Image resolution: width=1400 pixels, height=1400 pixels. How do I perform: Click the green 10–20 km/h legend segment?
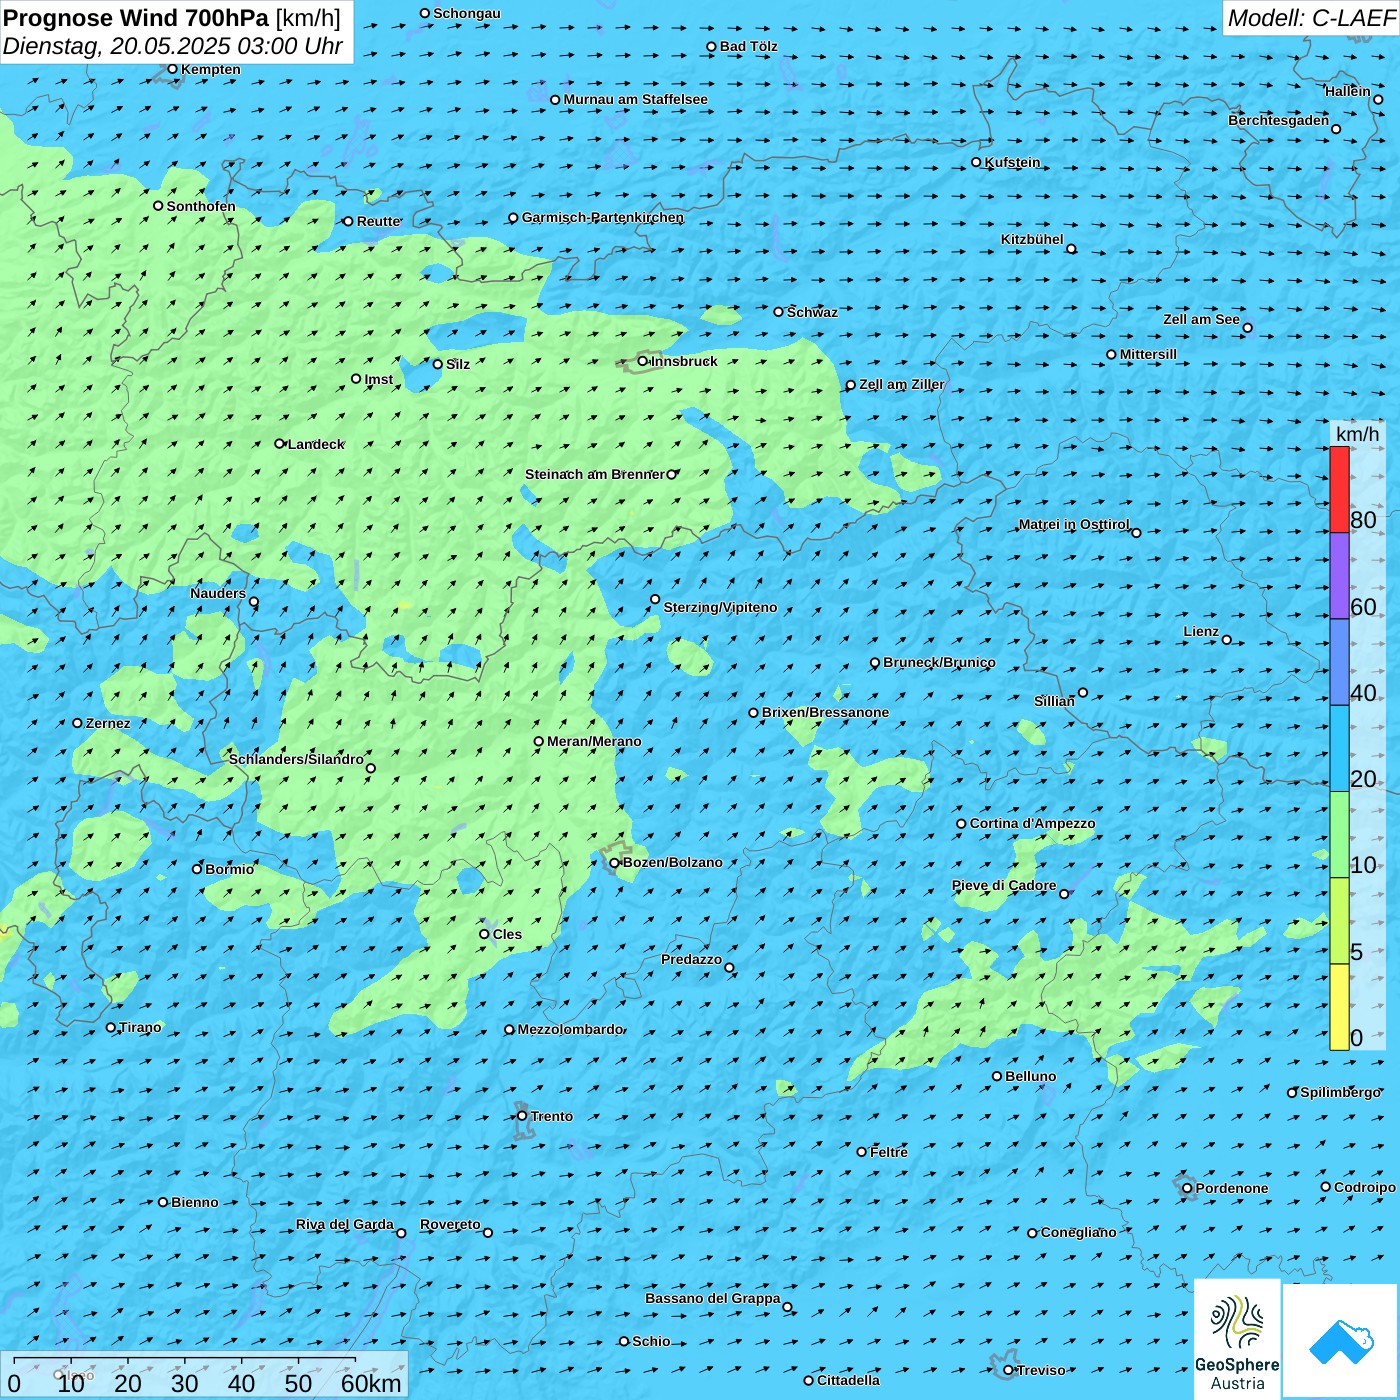pyautogui.click(x=1339, y=834)
